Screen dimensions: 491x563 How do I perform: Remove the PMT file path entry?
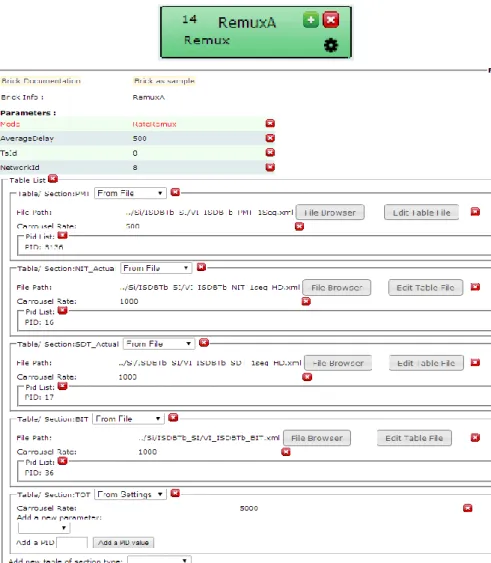click(475, 212)
